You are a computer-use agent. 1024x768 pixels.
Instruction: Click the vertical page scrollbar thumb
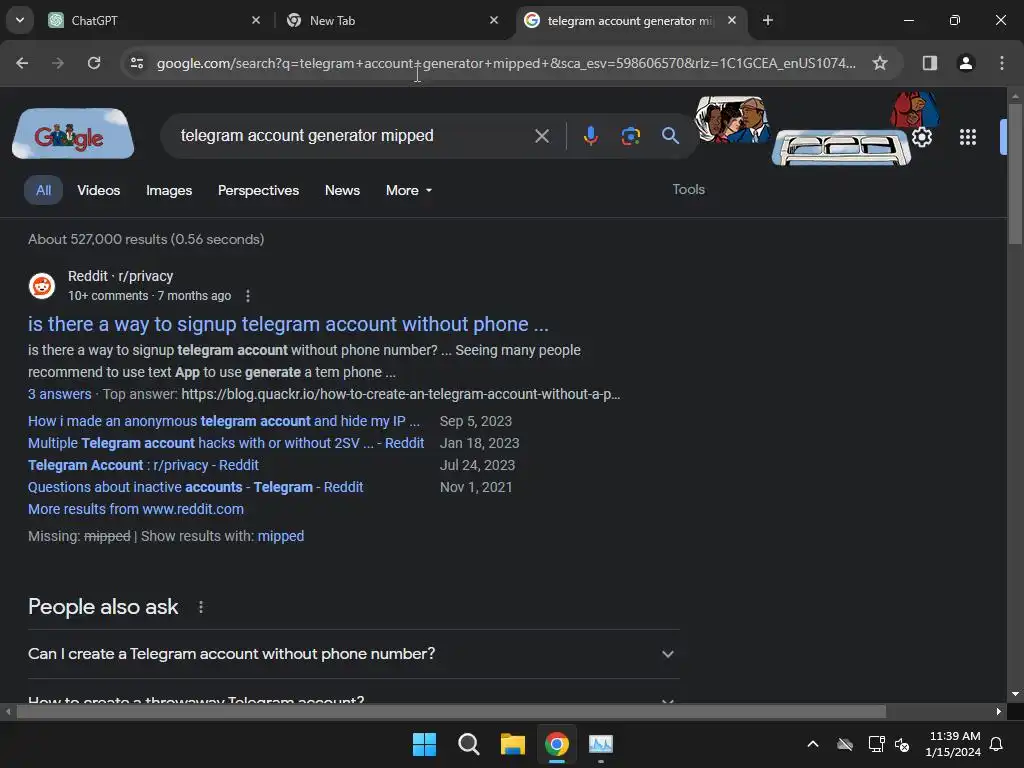(1015, 174)
